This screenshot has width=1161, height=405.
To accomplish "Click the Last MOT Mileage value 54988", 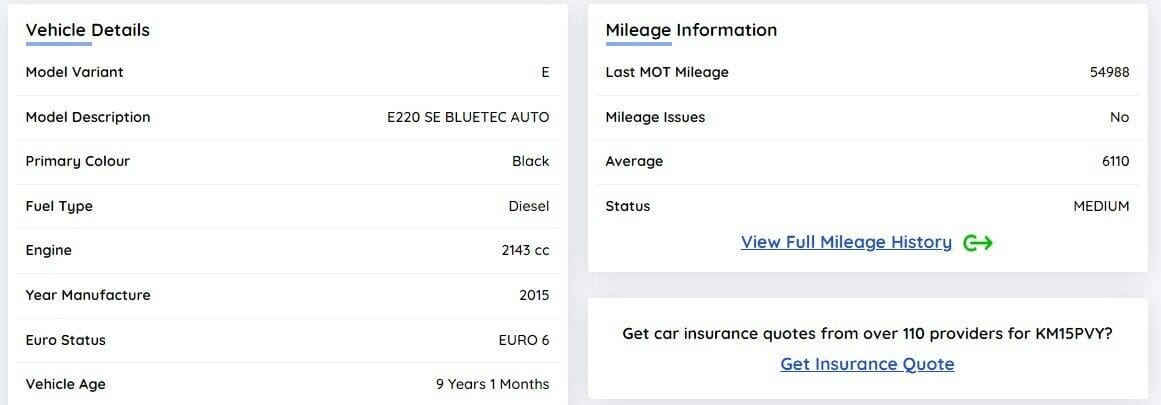I will (x=1109, y=72).
